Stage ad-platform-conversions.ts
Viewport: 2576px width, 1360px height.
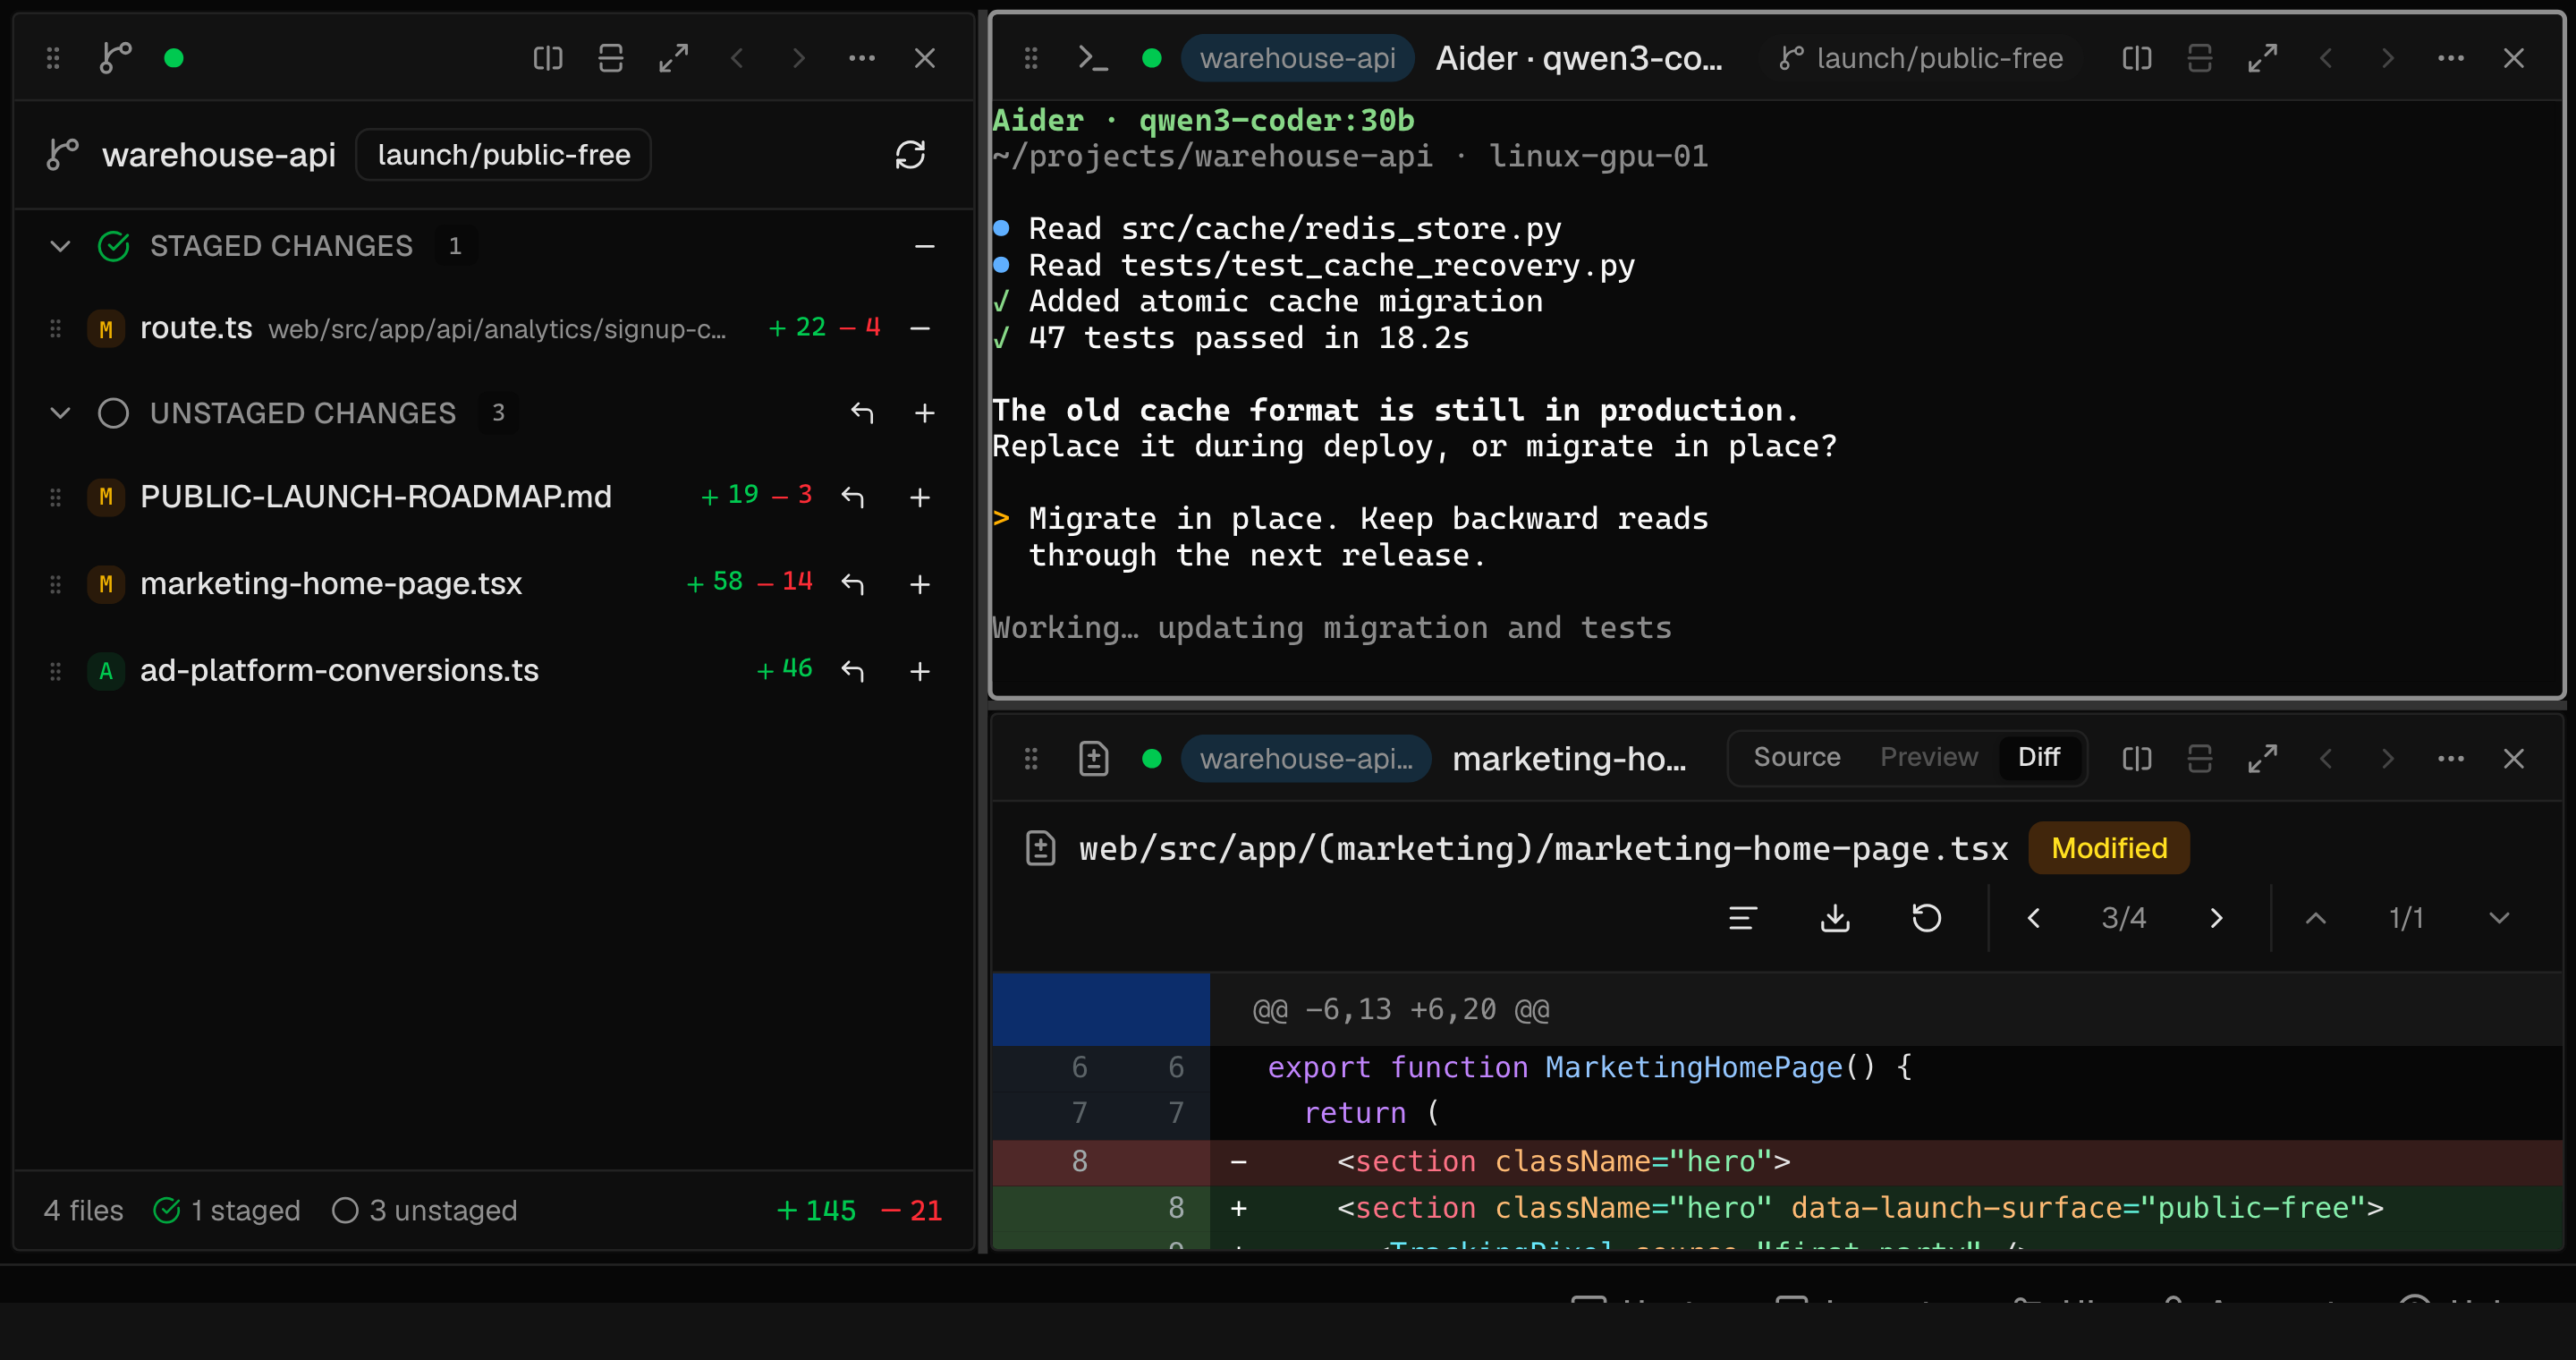tap(920, 671)
